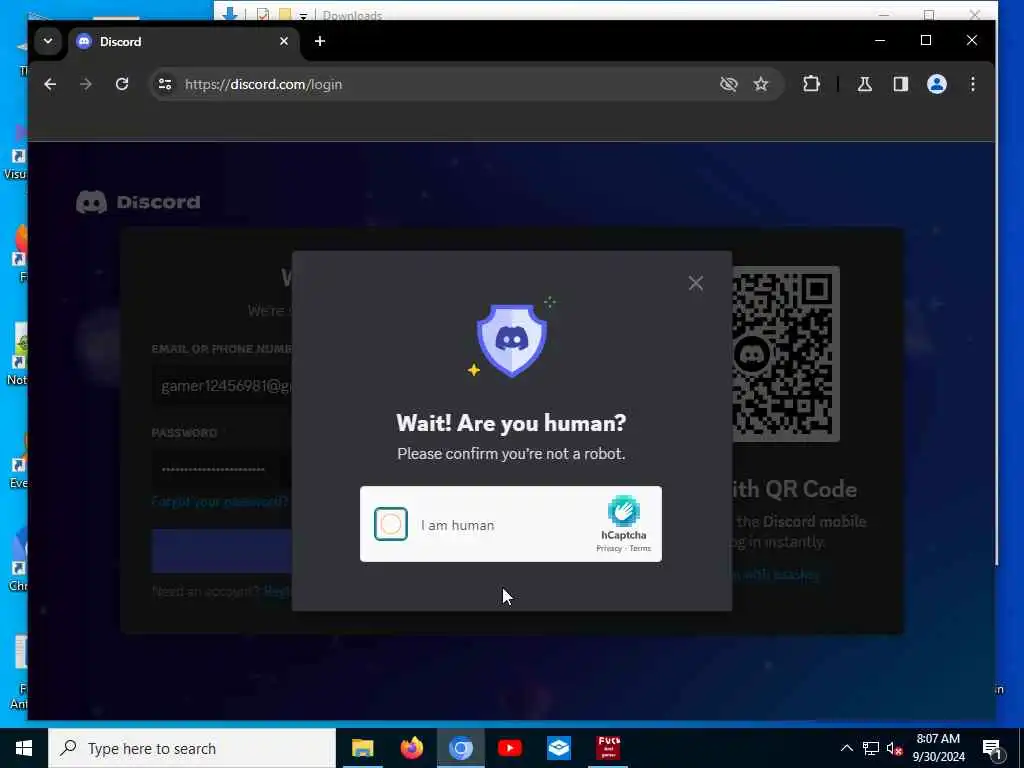Viewport: 1024px width, 768px height.
Task: Open YouTube from taskbar
Action: pyautogui.click(x=509, y=748)
